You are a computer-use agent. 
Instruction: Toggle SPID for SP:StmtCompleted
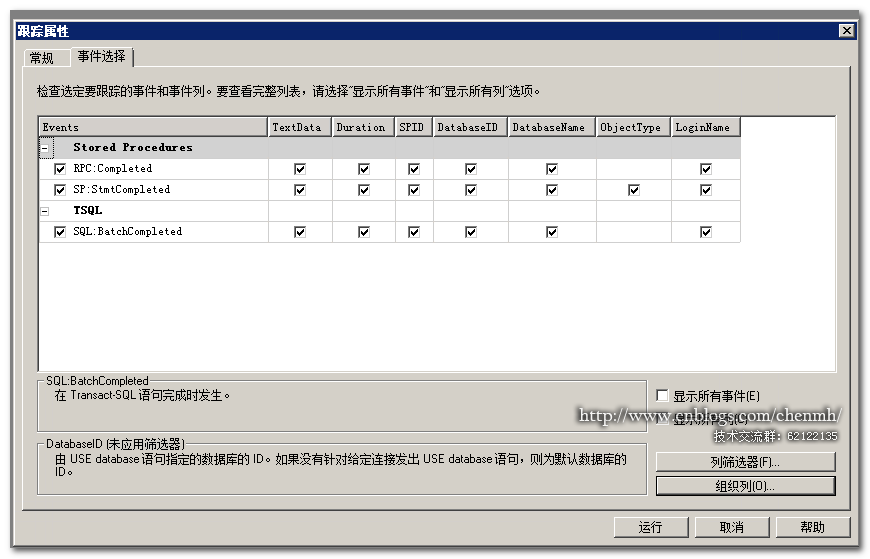pyautogui.click(x=413, y=190)
